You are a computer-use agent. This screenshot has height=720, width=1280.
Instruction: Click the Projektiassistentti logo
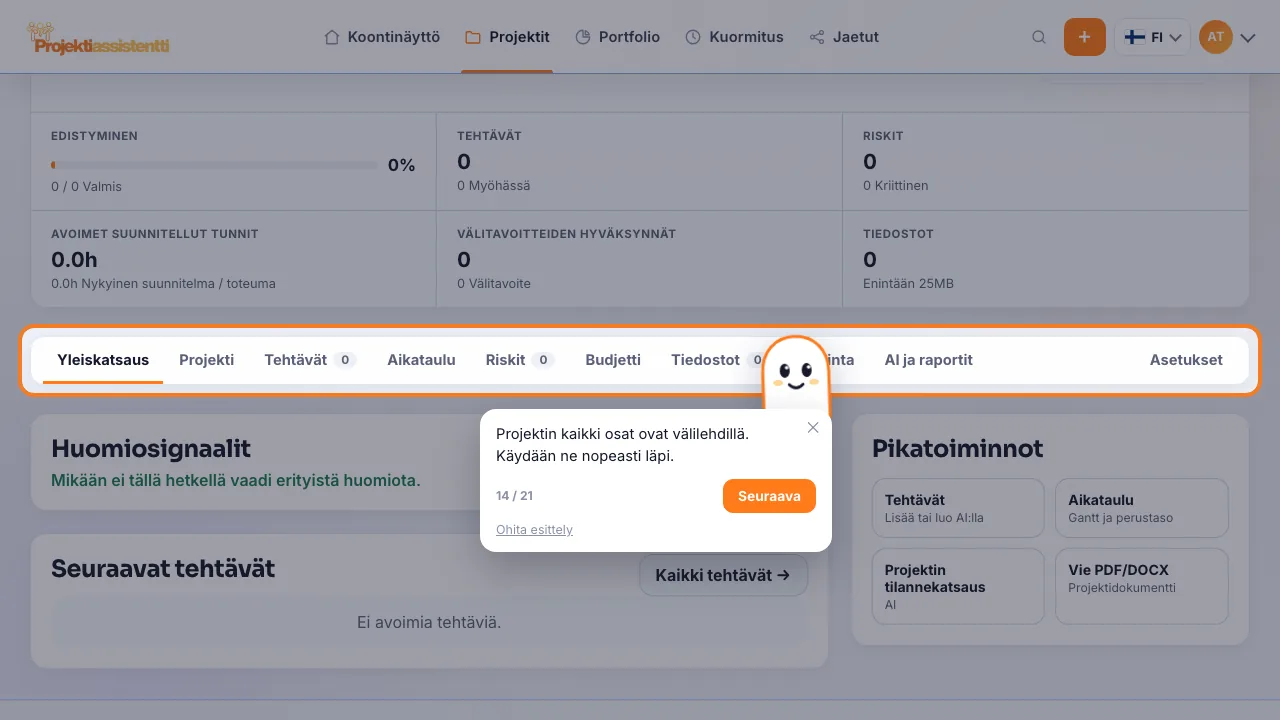tap(99, 39)
